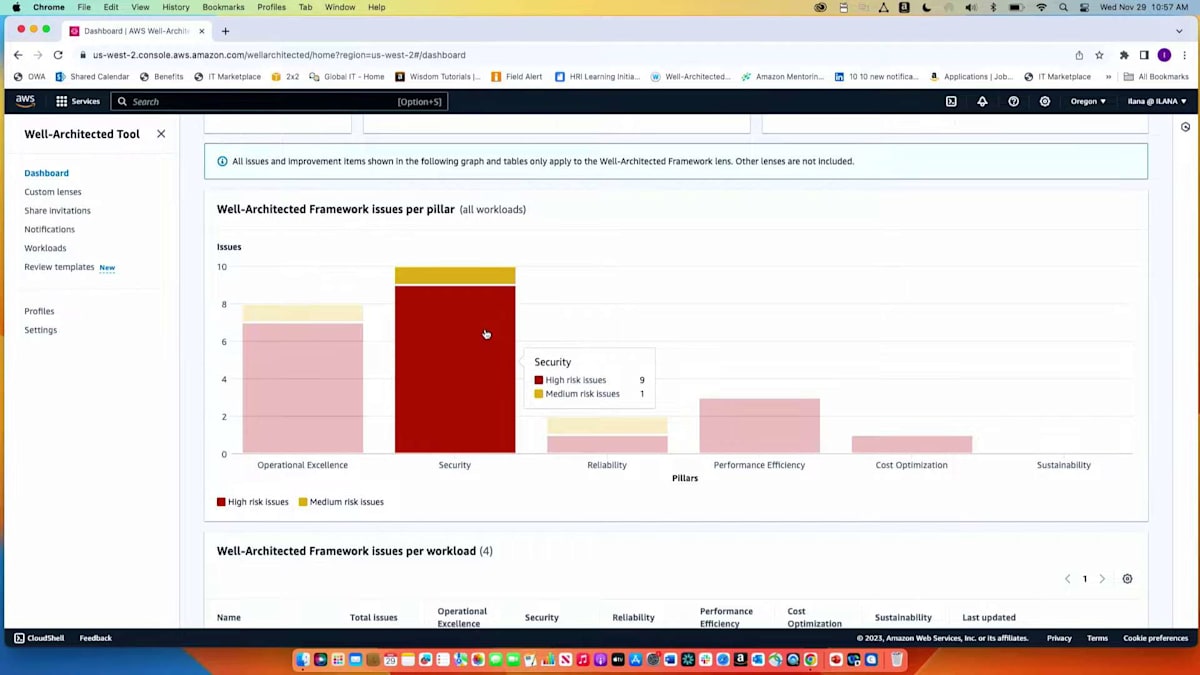Launch CloudShell from the top navigation bar
The height and width of the screenshot is (675, 1200).
click(951, 101)
